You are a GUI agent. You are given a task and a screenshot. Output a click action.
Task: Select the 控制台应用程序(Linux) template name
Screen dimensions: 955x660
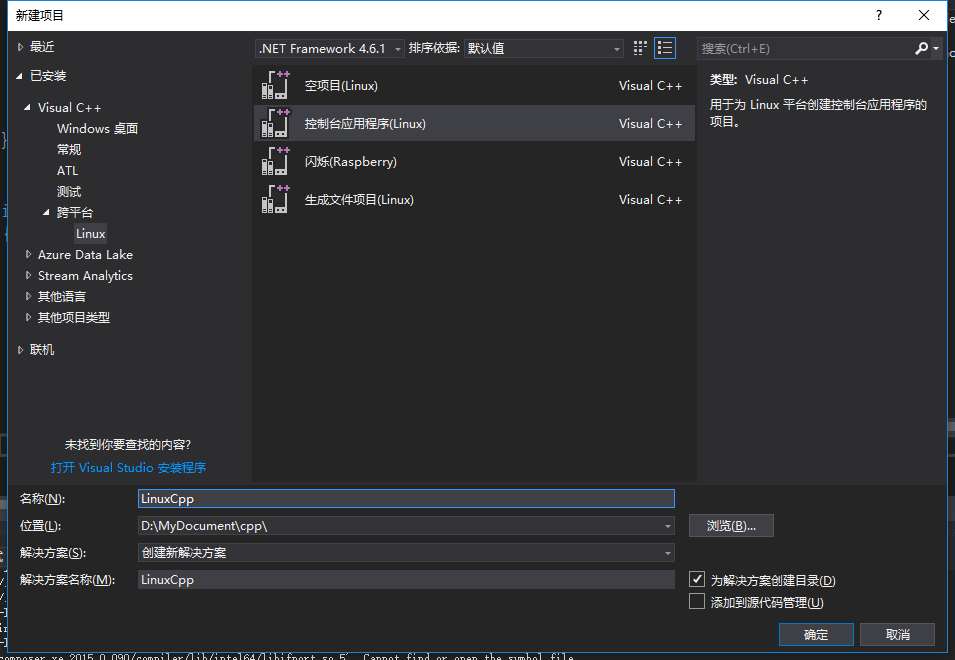click(365, 124)
